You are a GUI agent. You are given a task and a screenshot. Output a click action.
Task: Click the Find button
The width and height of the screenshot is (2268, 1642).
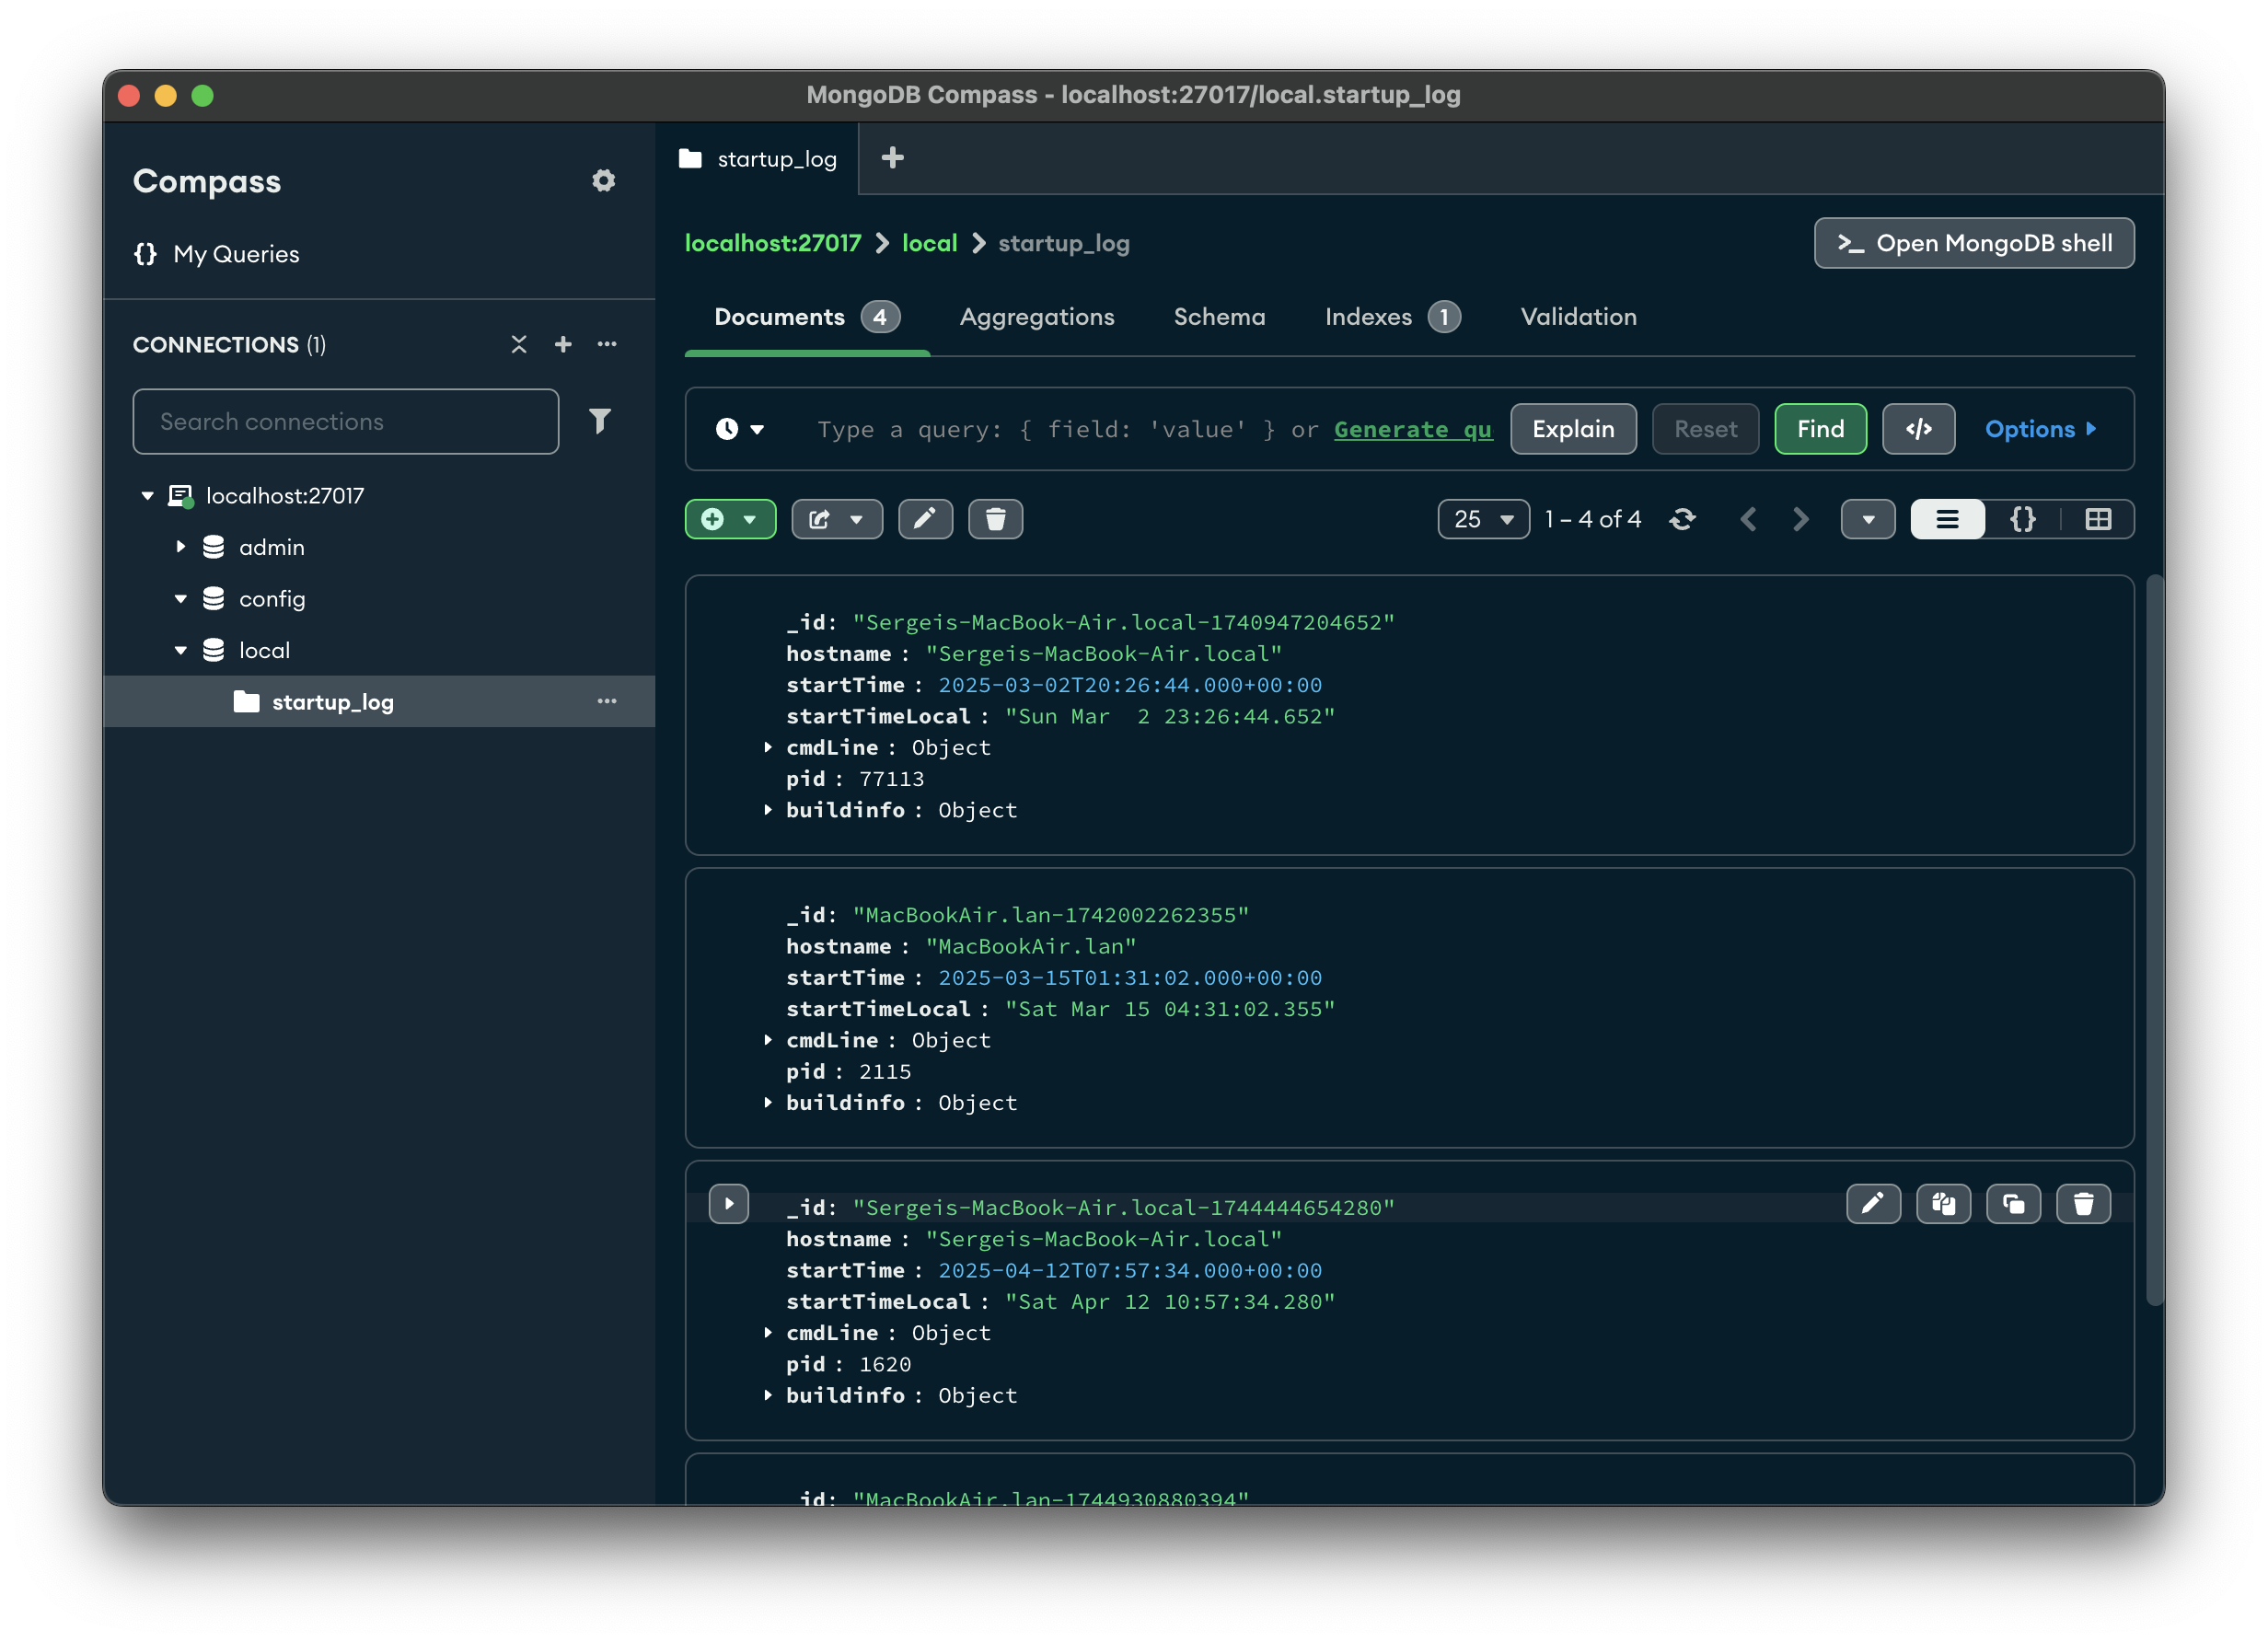click(1820, 429)
